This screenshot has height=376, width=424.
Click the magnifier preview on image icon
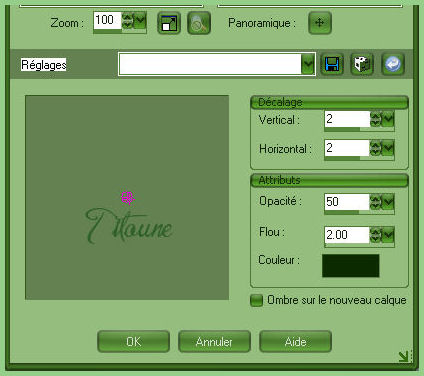click(x=199, y=23)
